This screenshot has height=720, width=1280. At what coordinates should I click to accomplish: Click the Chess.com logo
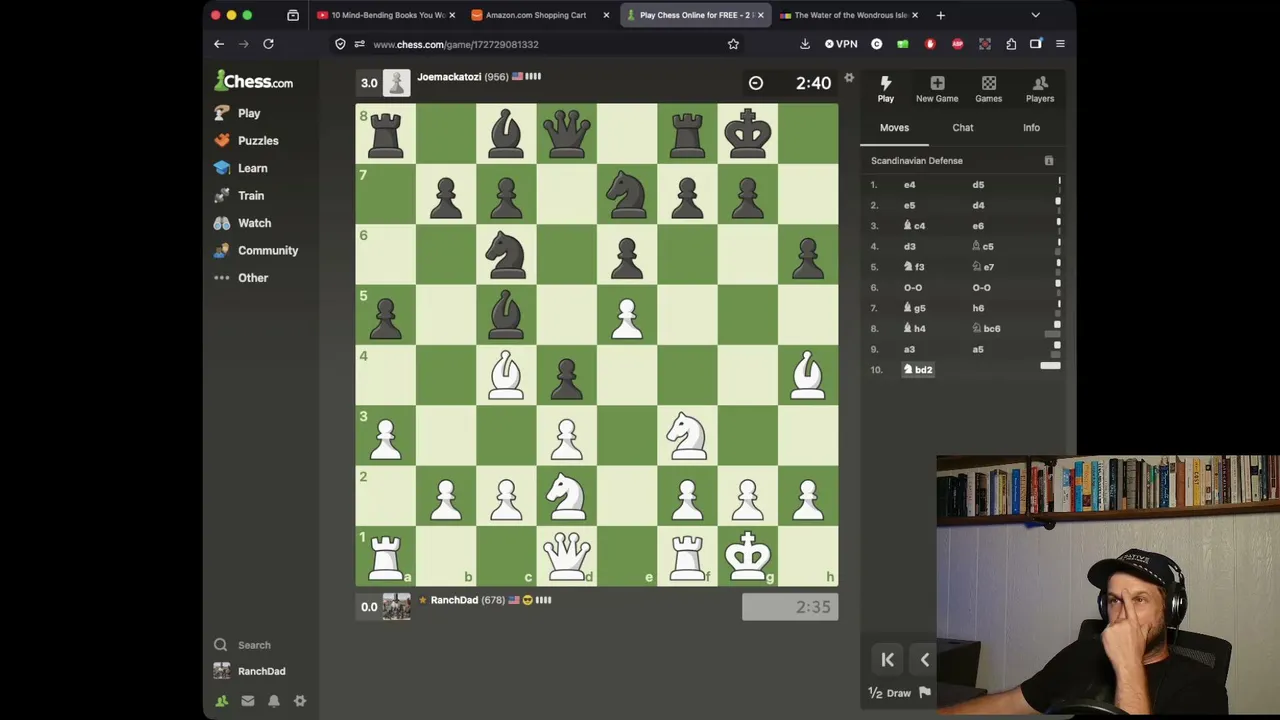[x=254, y=81]
